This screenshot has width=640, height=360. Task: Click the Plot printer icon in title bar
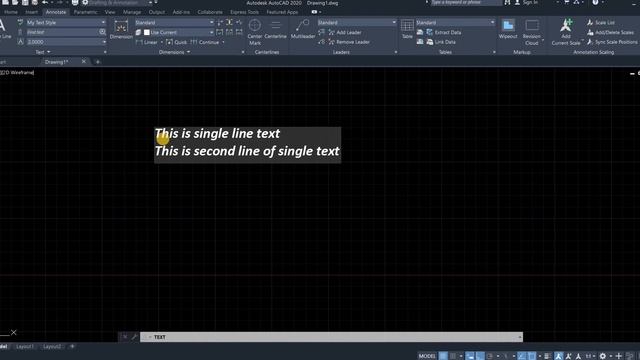pos(75,2)
